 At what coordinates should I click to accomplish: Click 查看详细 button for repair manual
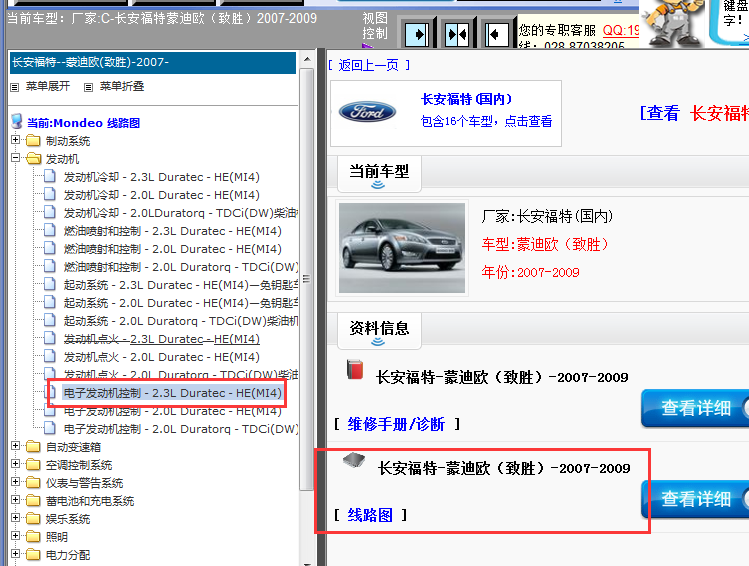[696, 408]
